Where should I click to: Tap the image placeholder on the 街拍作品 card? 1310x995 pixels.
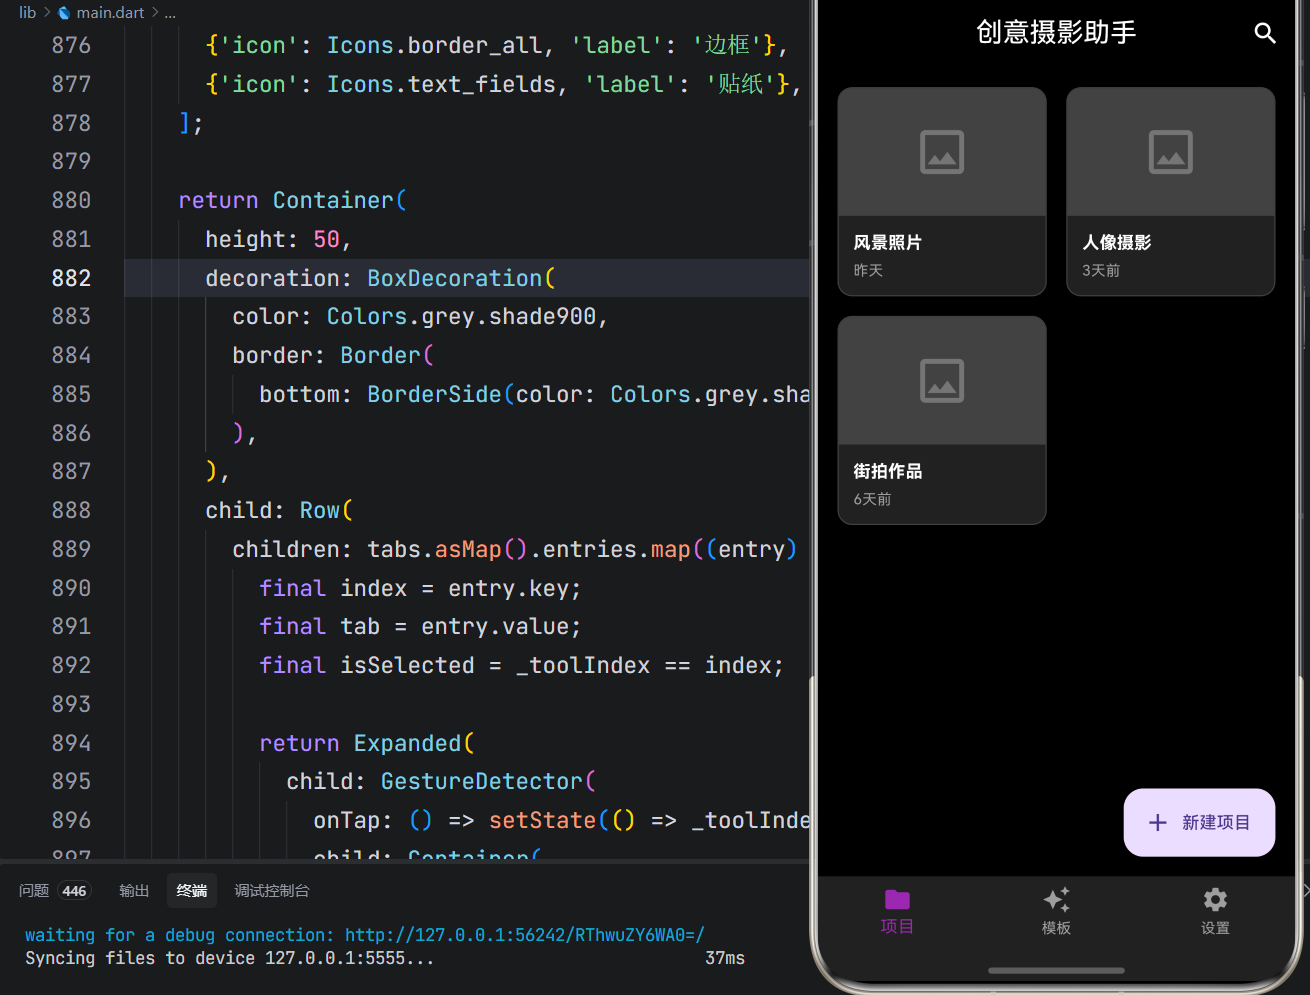pyautogui.click(x=942, y=381)
